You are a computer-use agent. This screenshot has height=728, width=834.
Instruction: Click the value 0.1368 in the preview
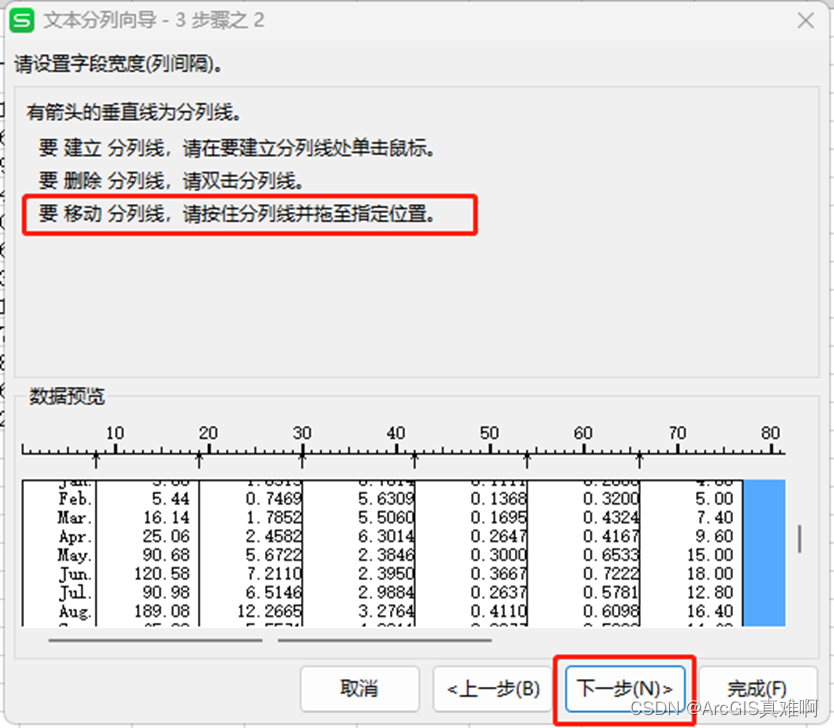pyautogui.click(x=498, y=499)
